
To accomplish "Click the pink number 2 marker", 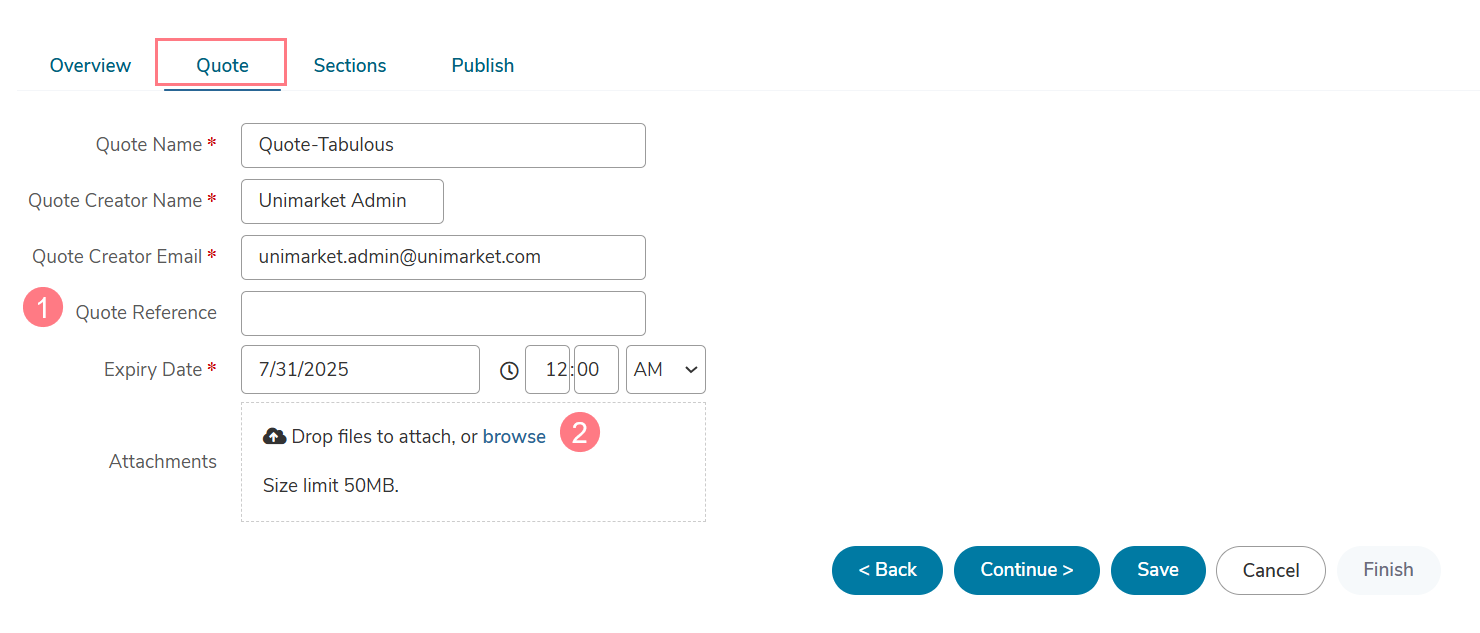I will coord(580,432).
